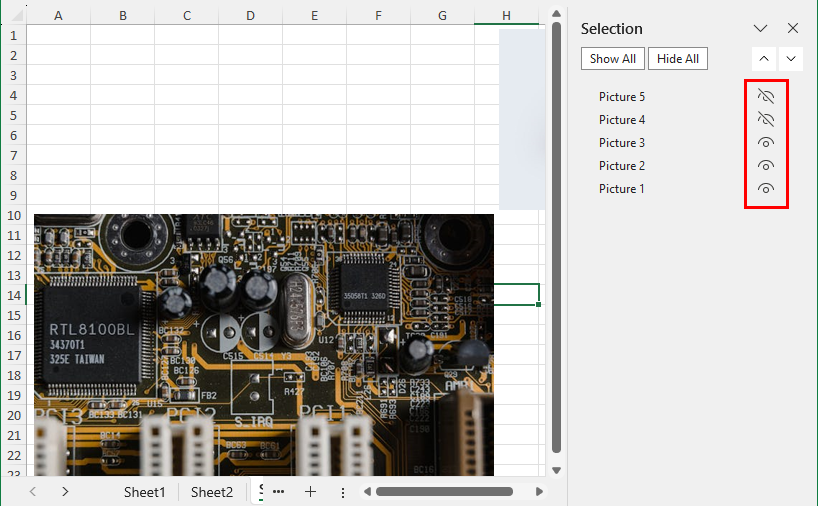Screen dimensions: 818x506
Task: Move selected object down with Send Backward arrow
Action: 791,58
